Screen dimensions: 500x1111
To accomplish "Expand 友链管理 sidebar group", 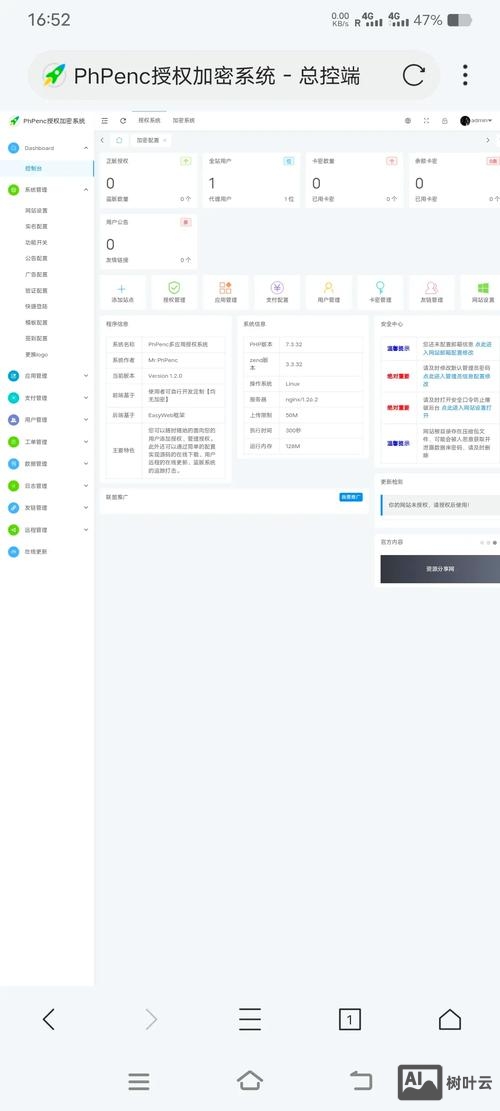I will tap(47, 507).
